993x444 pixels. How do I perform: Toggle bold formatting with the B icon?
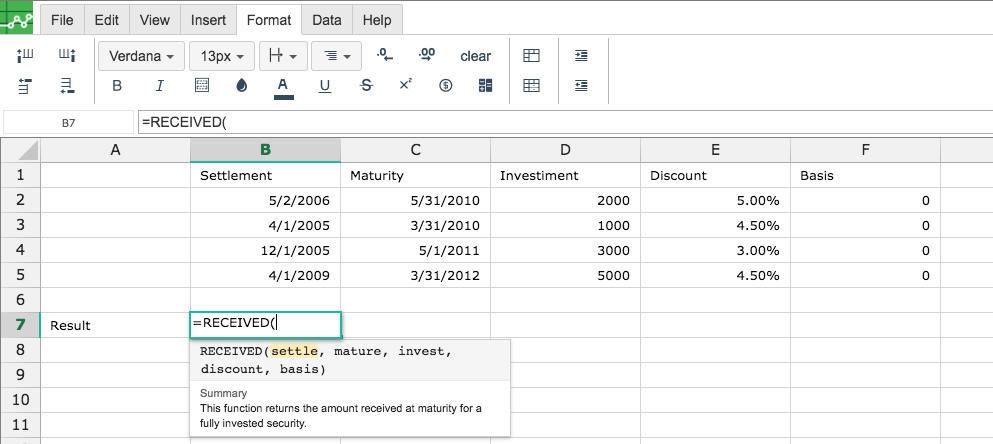(x=117, y=86)
